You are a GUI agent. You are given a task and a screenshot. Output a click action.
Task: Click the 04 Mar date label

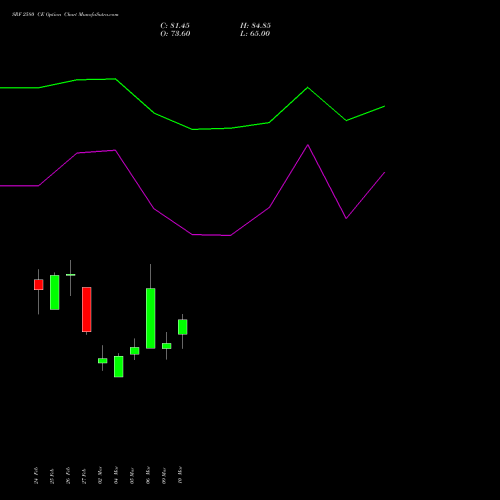coord(116,475)
